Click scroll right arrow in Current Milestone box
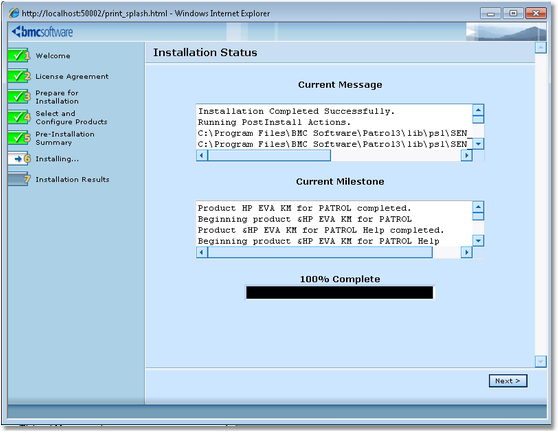The height and width of the screenshot is (433, 558). coord(466,252)
